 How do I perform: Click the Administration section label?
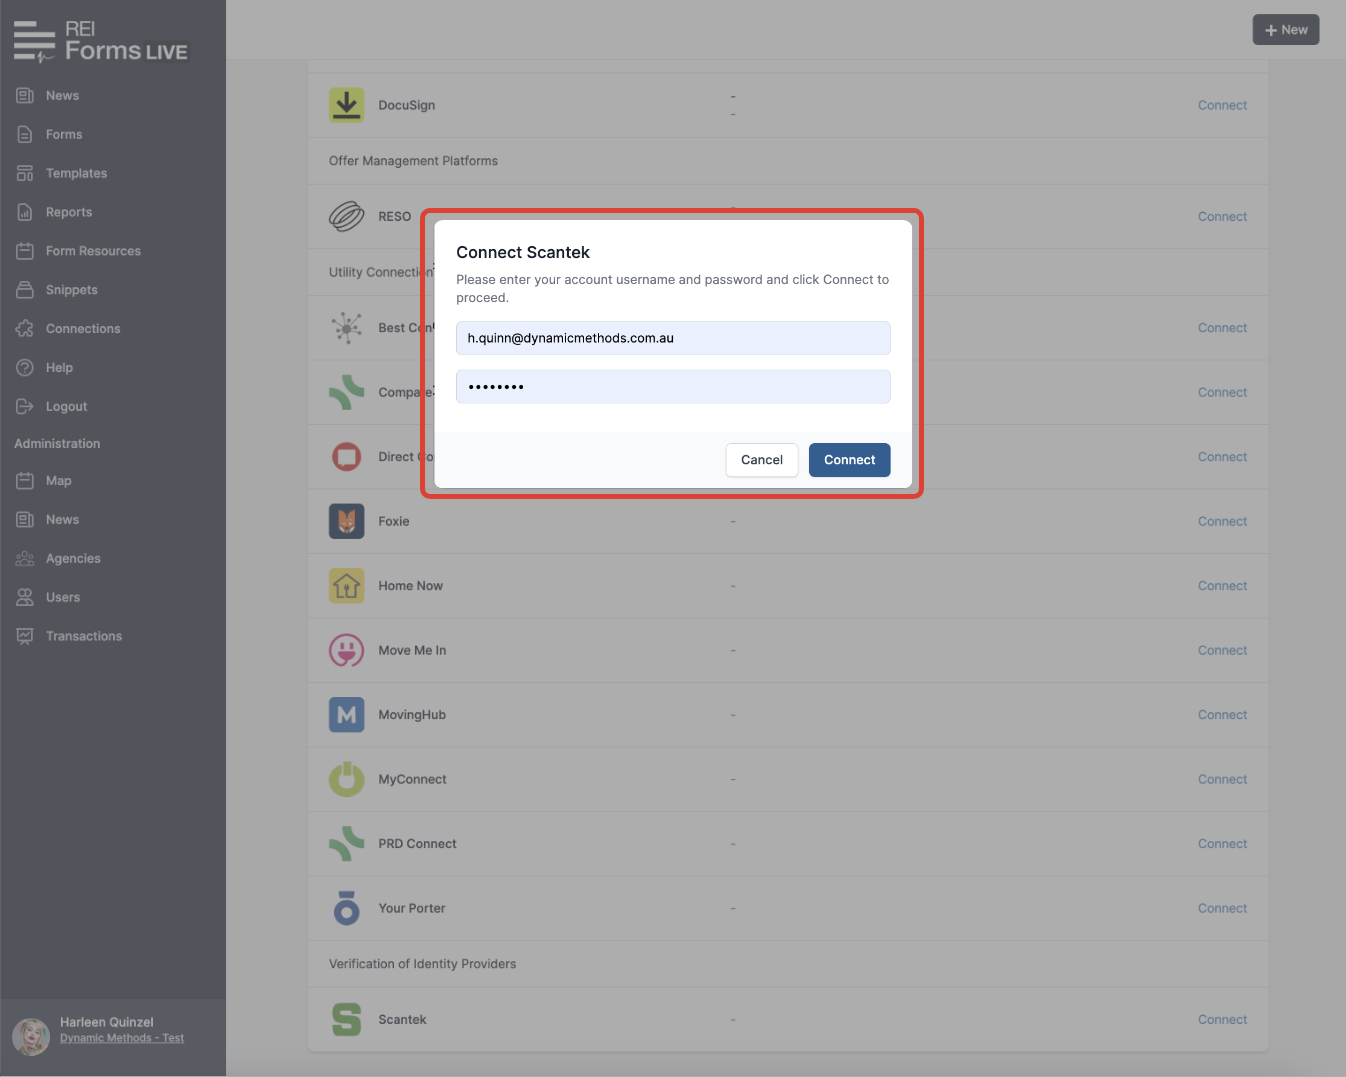[57, 444]
